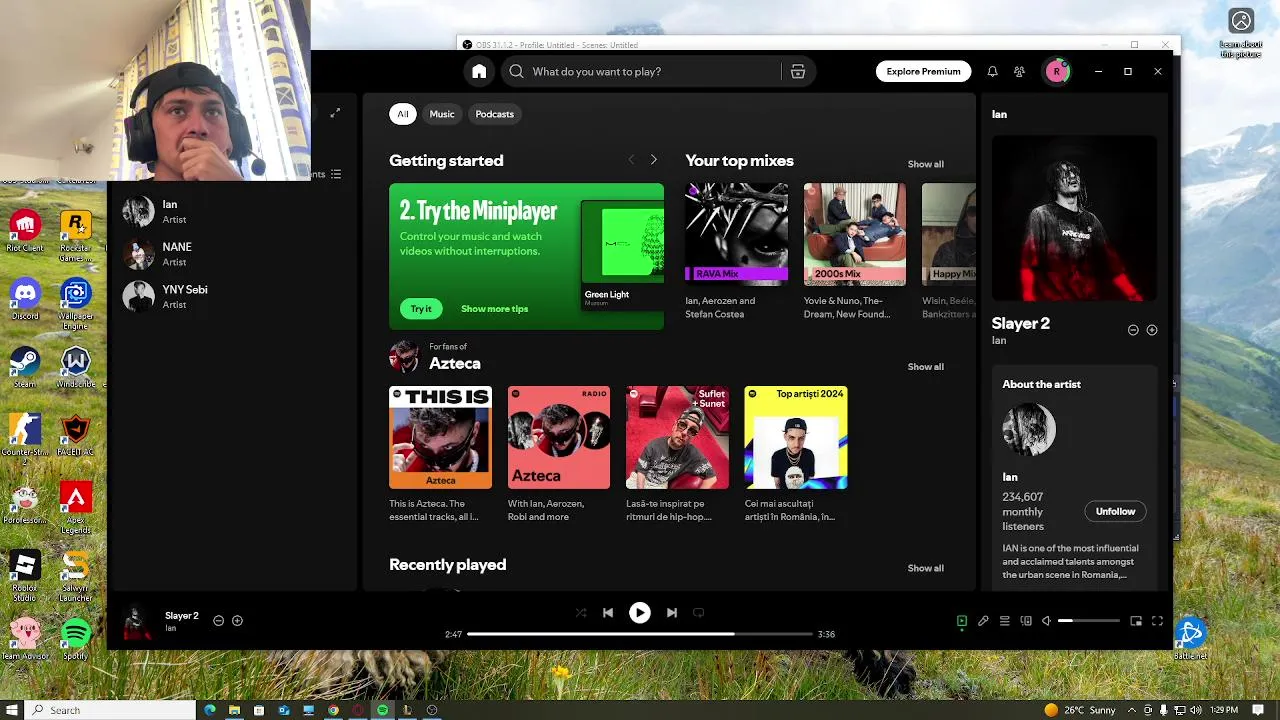The image size is (1280, 720).
Task: Mute the volume speaker icon
Action: pyautogui.click(x=1046, y=621)
